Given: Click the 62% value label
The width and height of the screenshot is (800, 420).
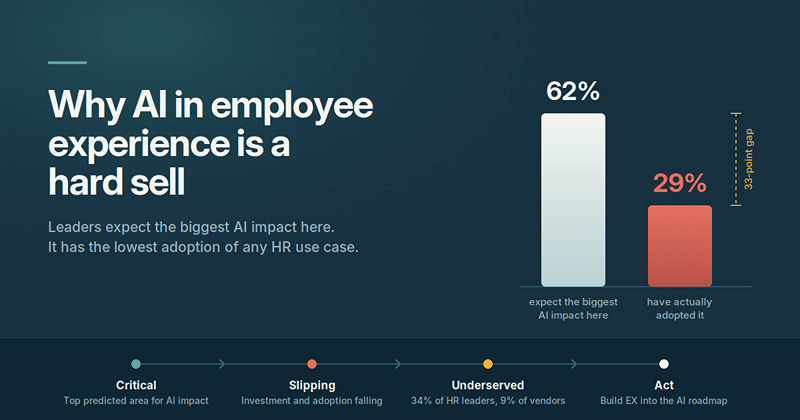Looking at the screenshot, I should [573, 91].
